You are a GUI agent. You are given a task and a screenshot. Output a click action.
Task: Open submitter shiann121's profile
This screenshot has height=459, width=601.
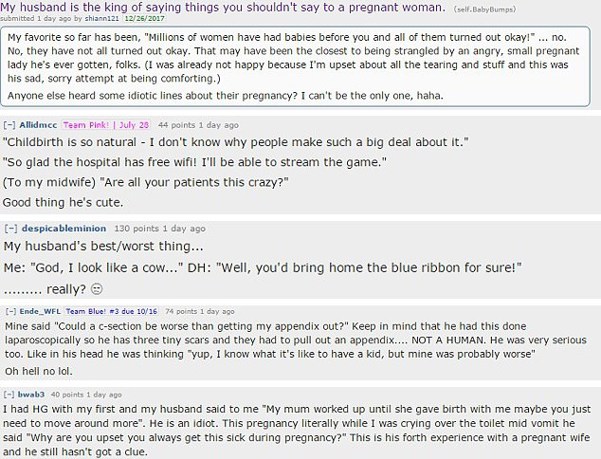click(102, 18)
